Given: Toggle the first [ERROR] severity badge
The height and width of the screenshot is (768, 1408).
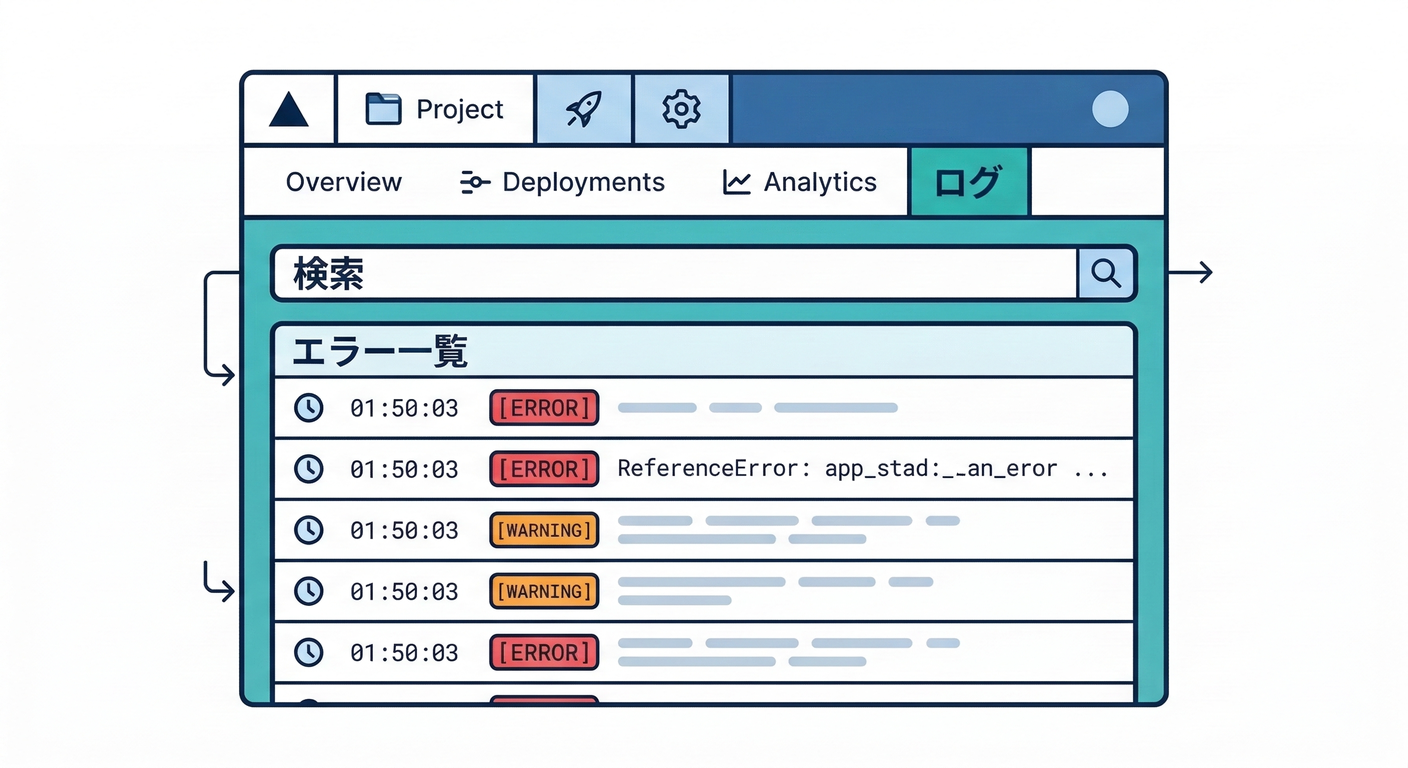Looking at the screenshot, I should tap(544, 407).
